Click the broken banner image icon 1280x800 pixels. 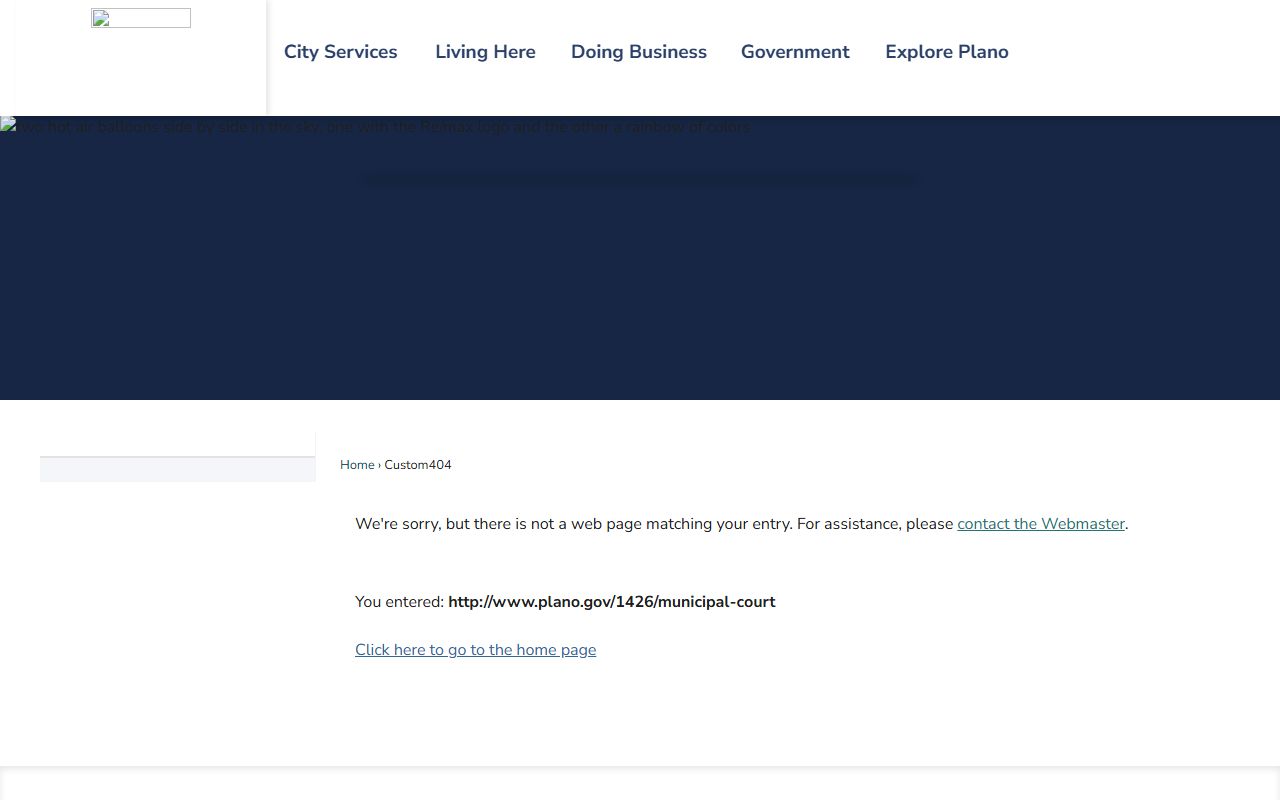tap(8, 125)
